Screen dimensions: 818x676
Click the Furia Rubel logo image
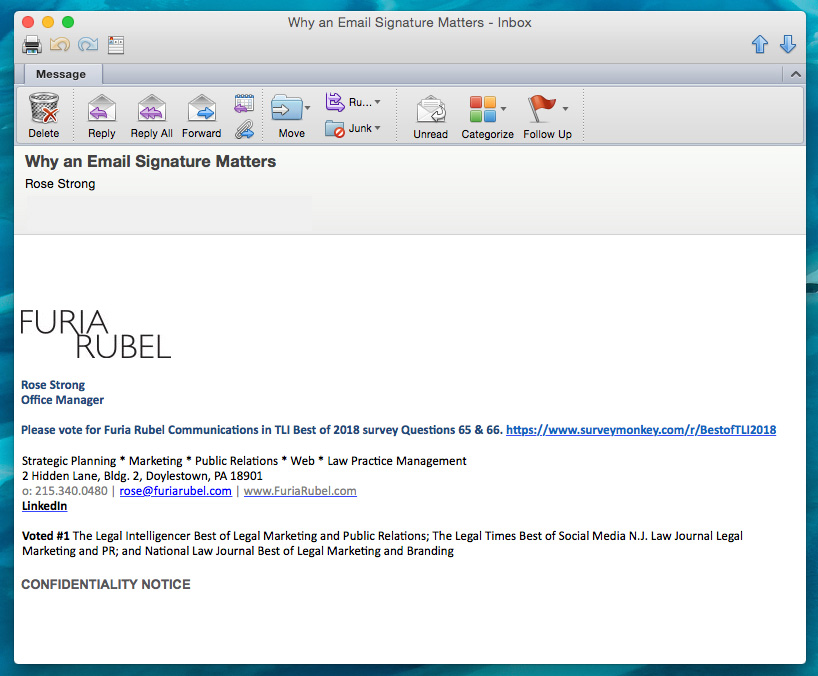tap(95, 334)
